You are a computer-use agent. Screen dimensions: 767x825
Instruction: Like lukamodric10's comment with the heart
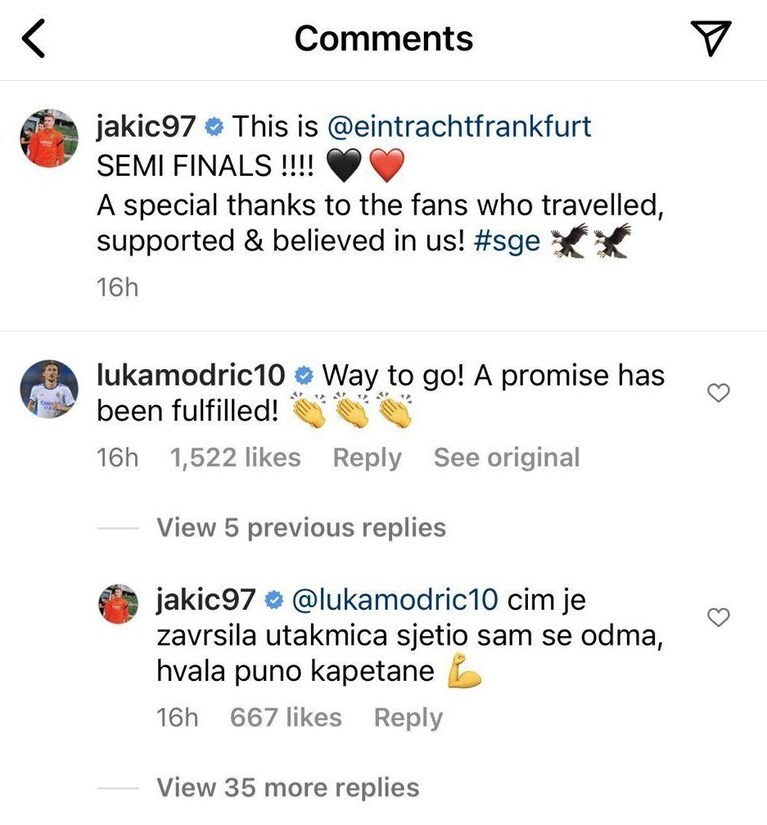point(718,393)
